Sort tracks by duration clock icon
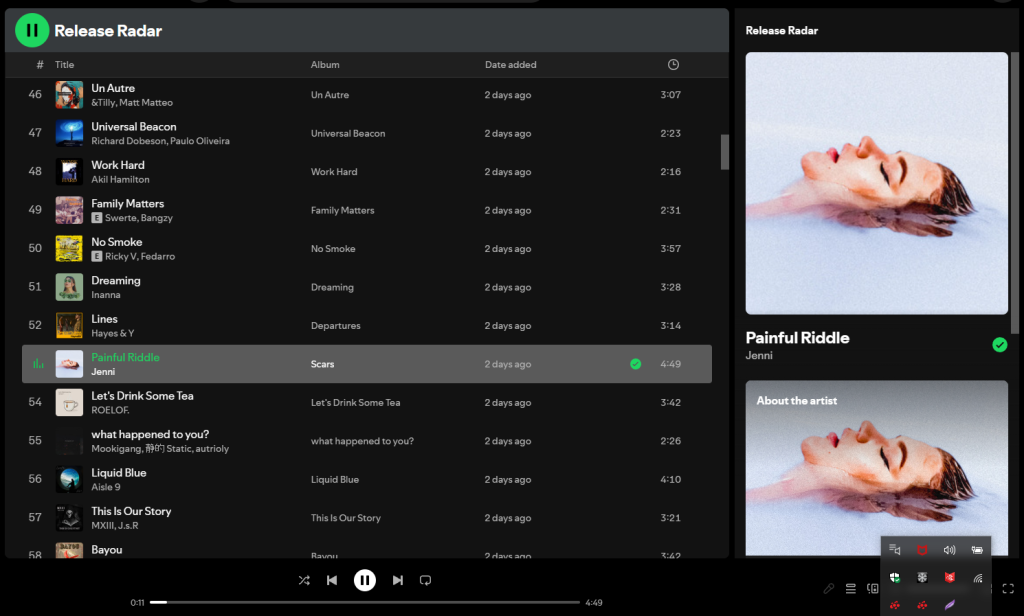1024x616 pixels. [673, 64]
